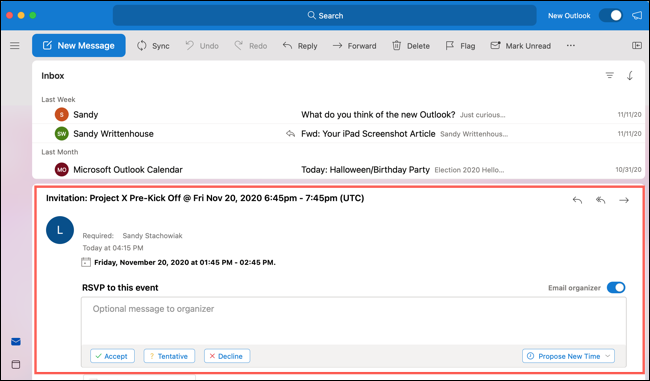Click the replied arrow icon on Fwd email
The height and width of the screenshot is (381, 650).
point(290,133)
